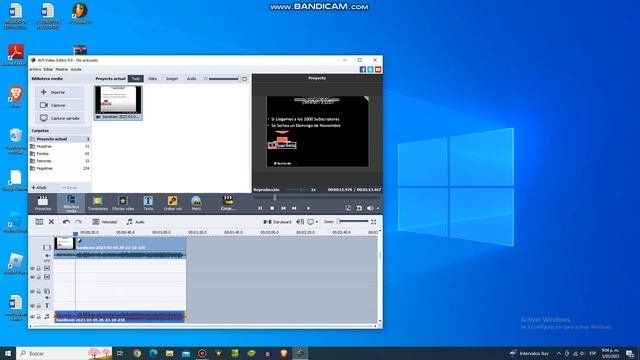Open the Menú disc tool

coord(196,203)
